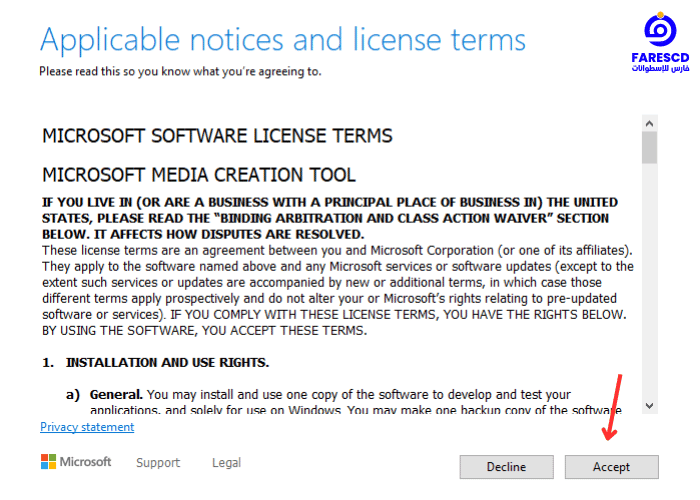The image size is (700, 500).
Task: Click the 'INSTALLATION AND USE RIGHTS.' section heading
Action: 167,362
